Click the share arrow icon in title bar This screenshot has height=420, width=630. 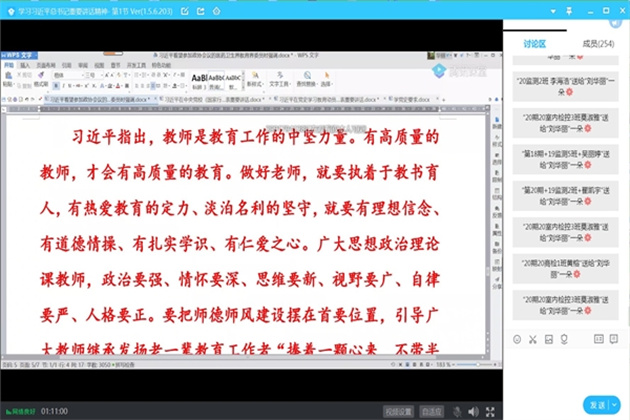[200, 11]
